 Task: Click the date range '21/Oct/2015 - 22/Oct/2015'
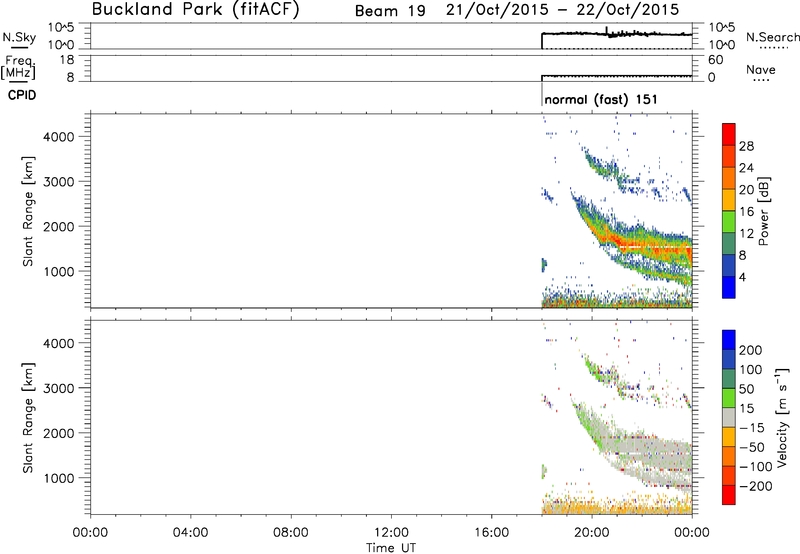[562, 10]
